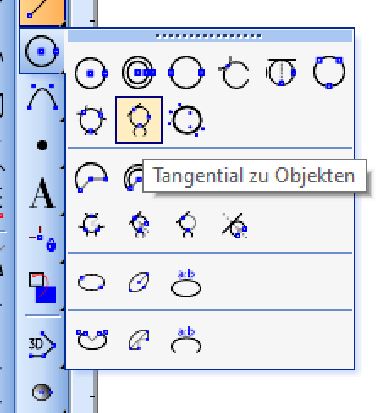Select ellipse with a:b ratio tool

click(x=186, y=283)
